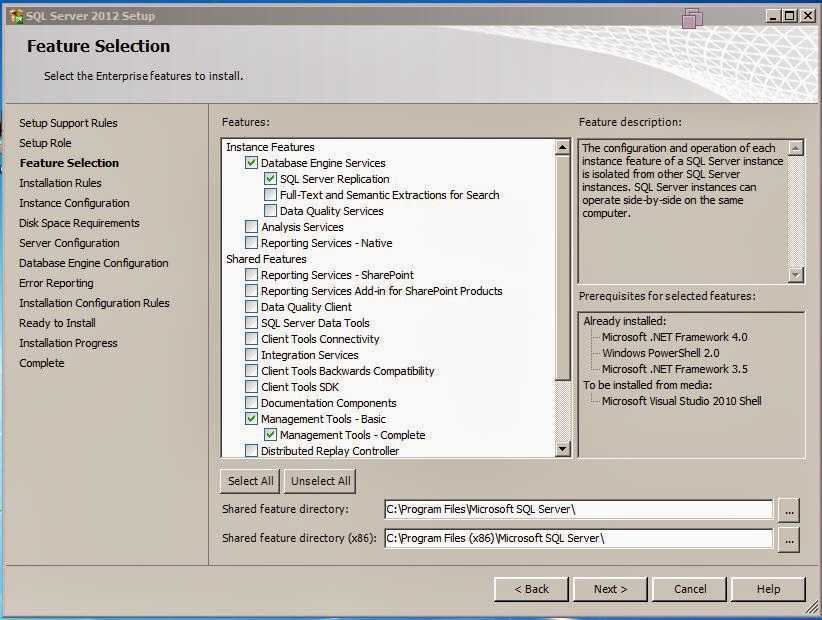Uncheck Management Tools - Complete

coord(270,434)
